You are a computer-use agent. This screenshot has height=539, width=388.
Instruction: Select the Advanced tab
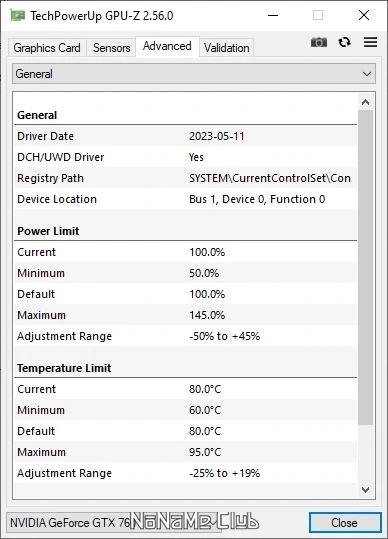(x=167, y=46)
